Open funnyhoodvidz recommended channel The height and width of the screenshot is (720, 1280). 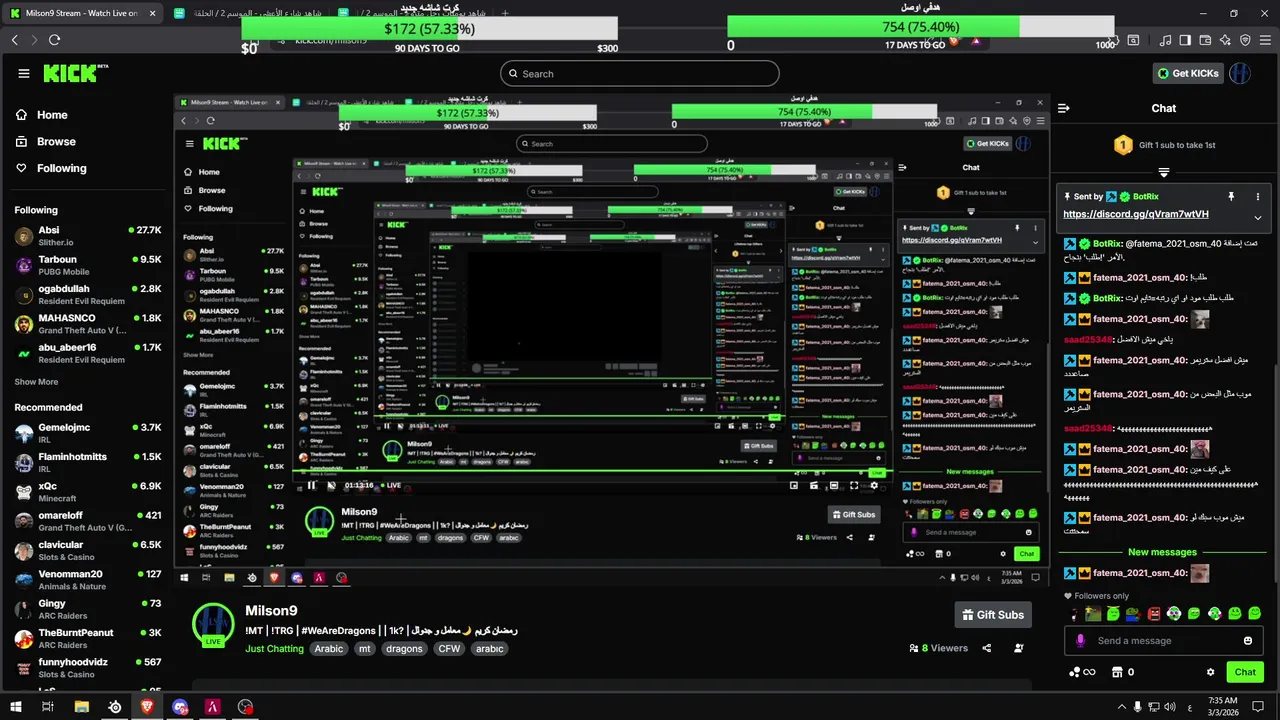tap(88, 667)
